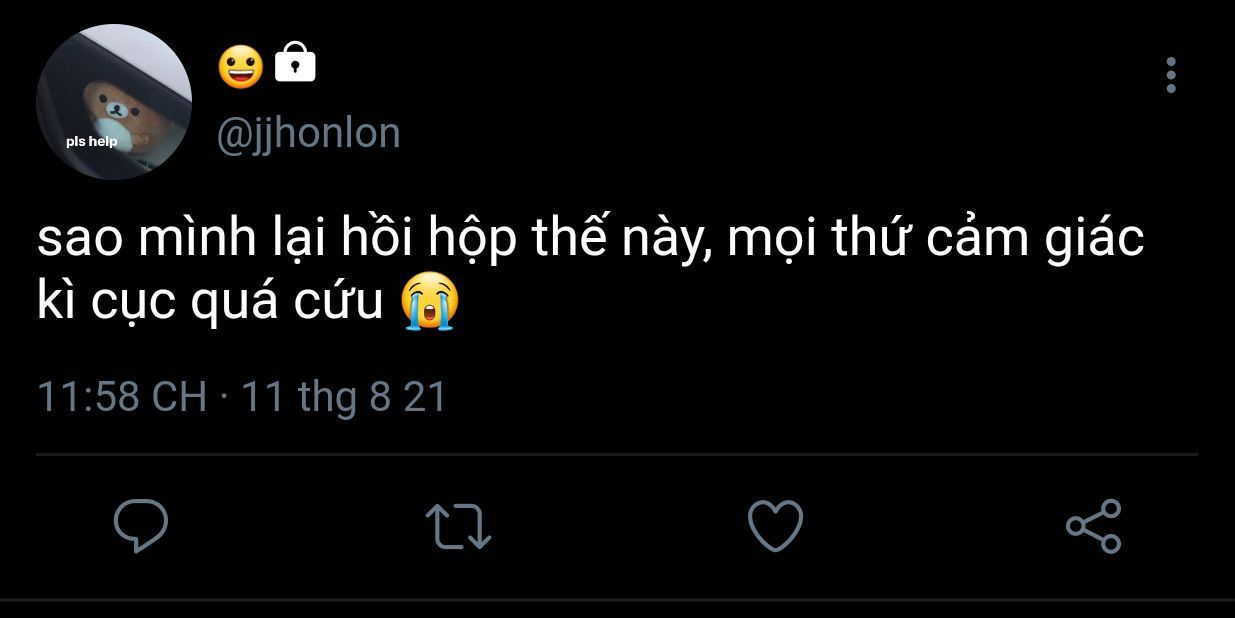Image resolution: width=1235 pixels, height=618 pixels.
Task: Open the three-dot more options menu
Action: point(1171,75)
